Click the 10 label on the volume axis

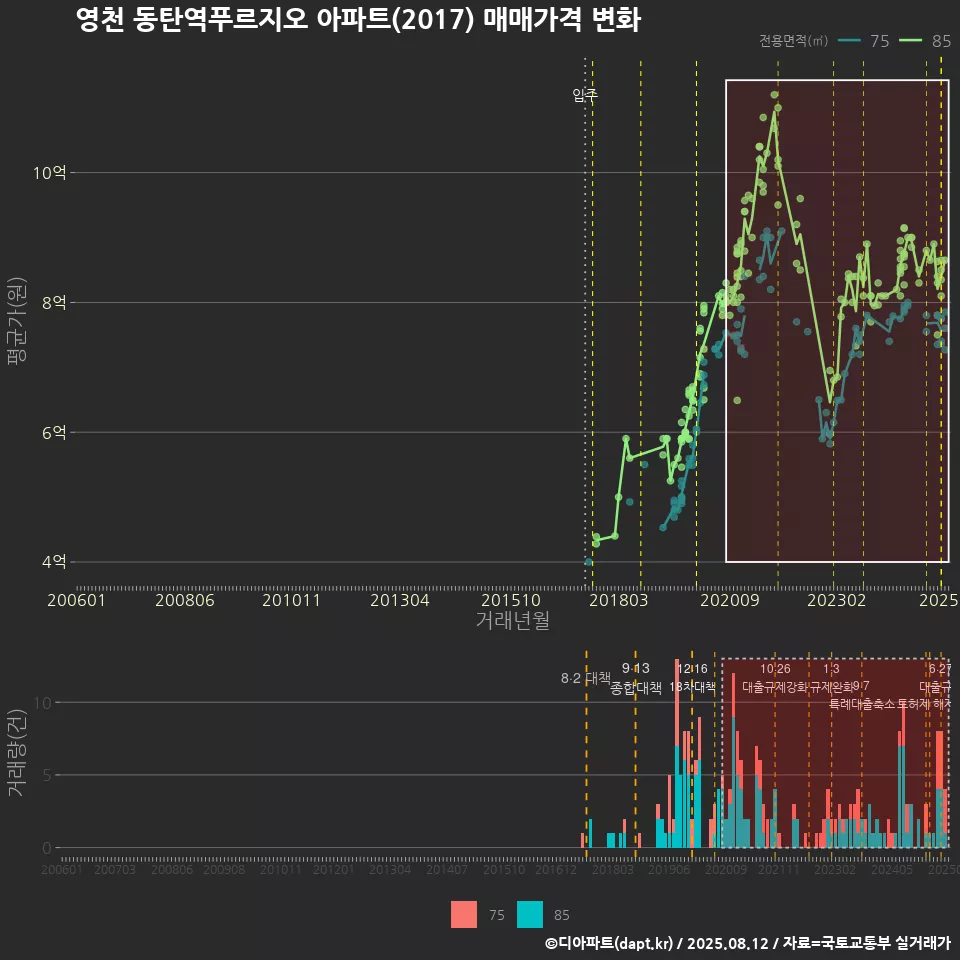pos(43,703)
